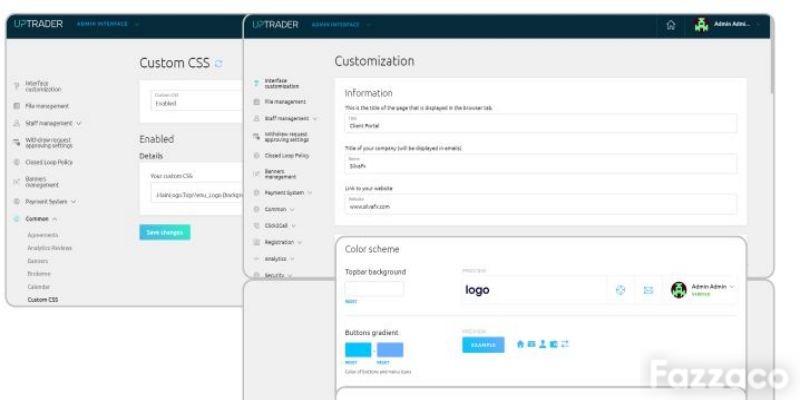Pick the Topbar background color swatch

pyautogui.click(x=374, y=289)
